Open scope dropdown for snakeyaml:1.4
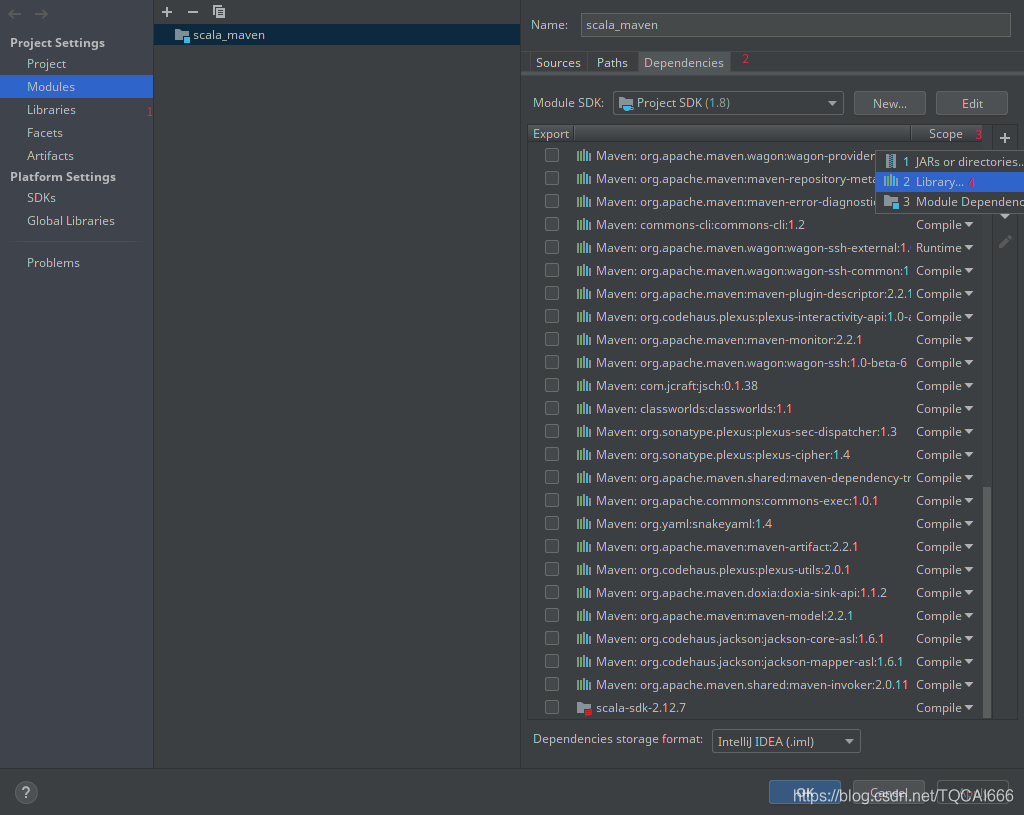 pos(944,524)
